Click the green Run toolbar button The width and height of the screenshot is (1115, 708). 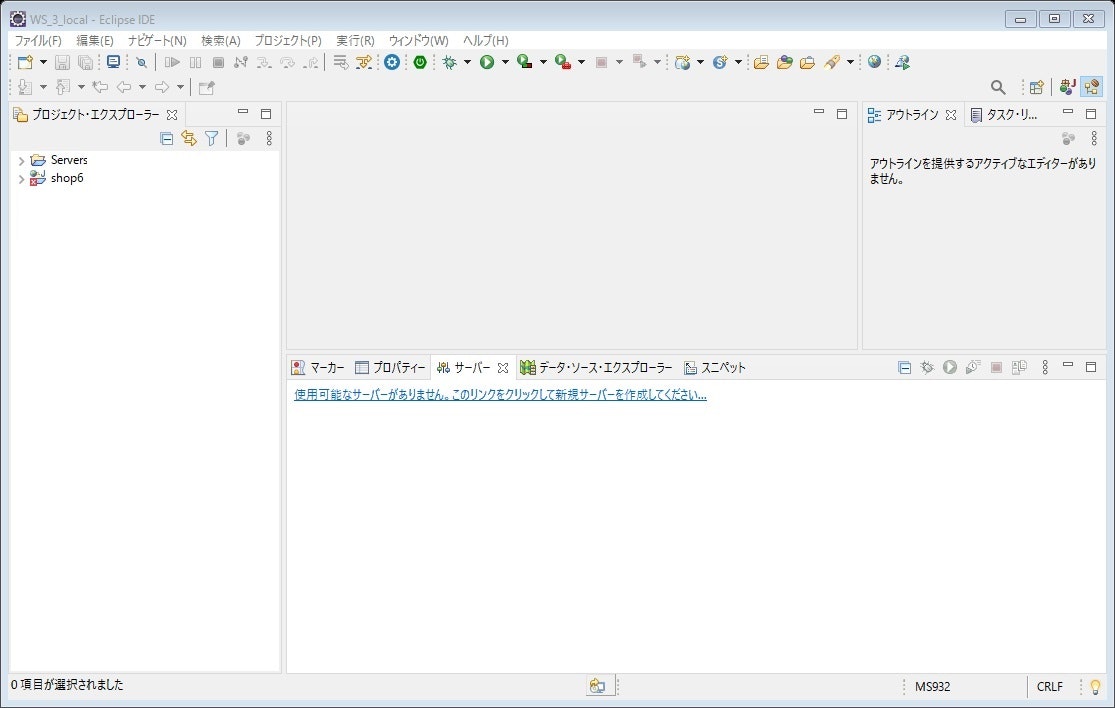coord(487,63)
